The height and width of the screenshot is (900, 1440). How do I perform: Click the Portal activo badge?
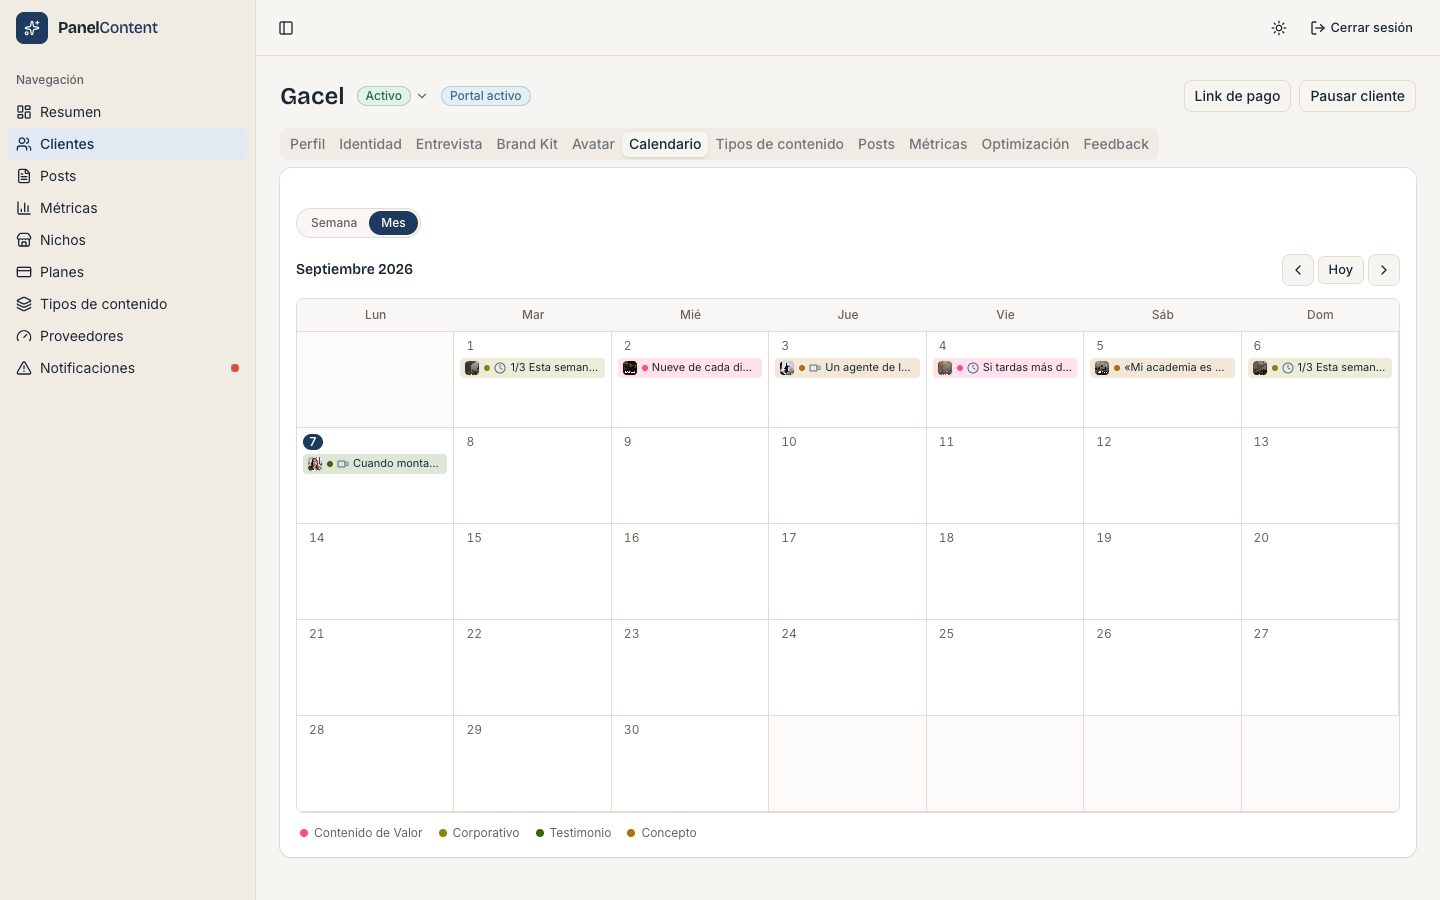point(486,96)
